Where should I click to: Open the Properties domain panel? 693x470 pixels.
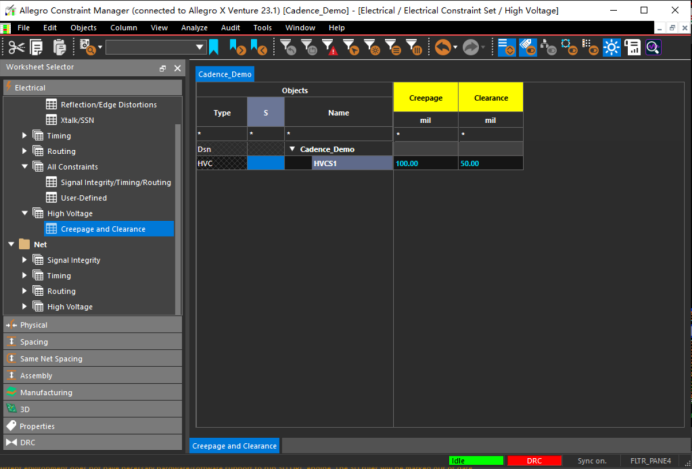pos(93,426)
